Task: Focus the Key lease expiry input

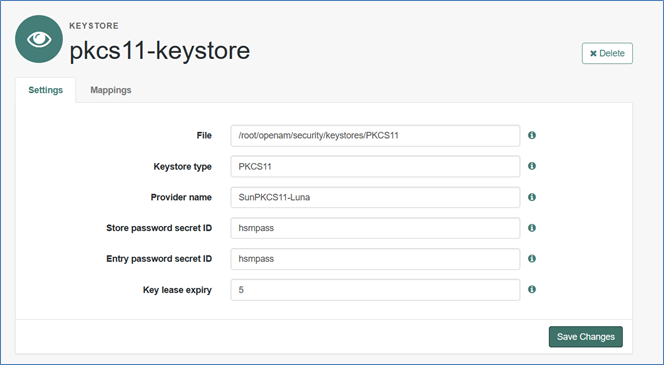Action: point(375,290)
